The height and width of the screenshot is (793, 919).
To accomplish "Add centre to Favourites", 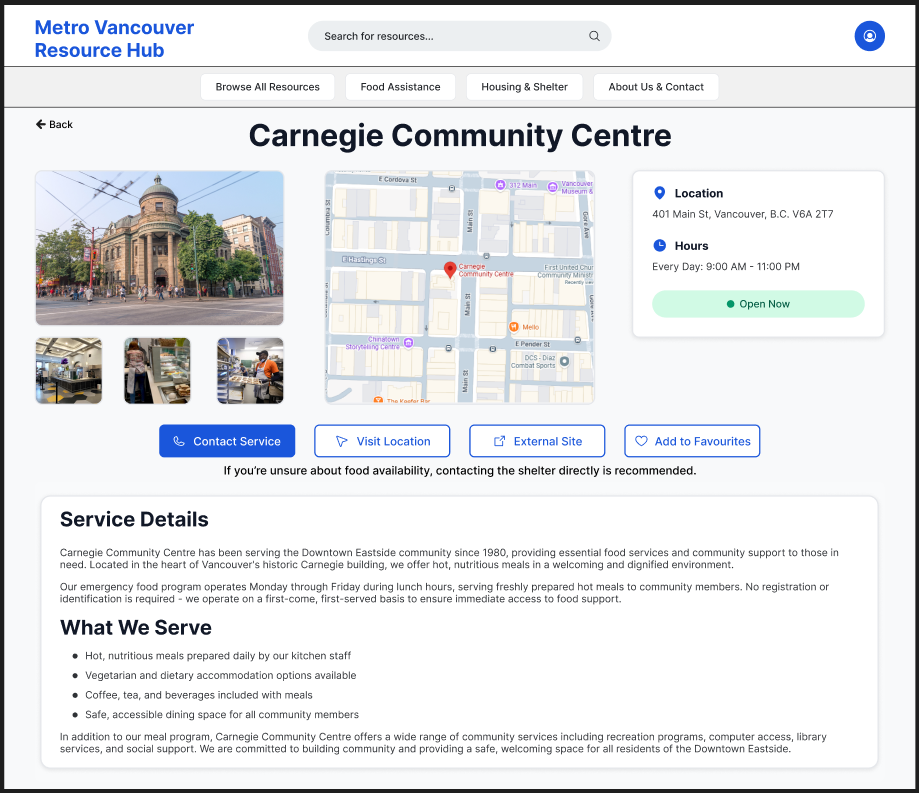I will [692, 441].
